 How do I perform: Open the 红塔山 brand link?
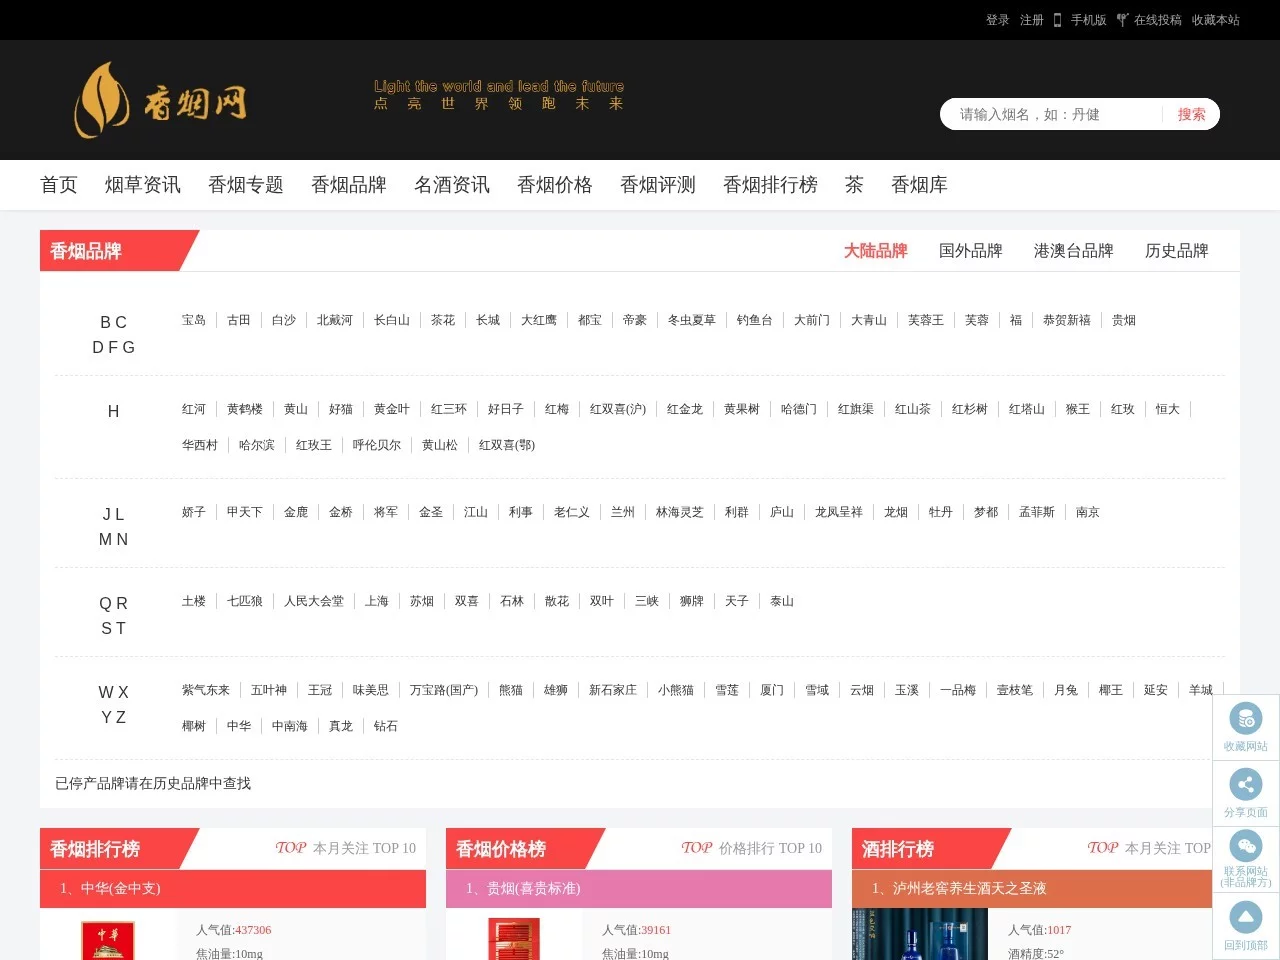click(1026, 409)
